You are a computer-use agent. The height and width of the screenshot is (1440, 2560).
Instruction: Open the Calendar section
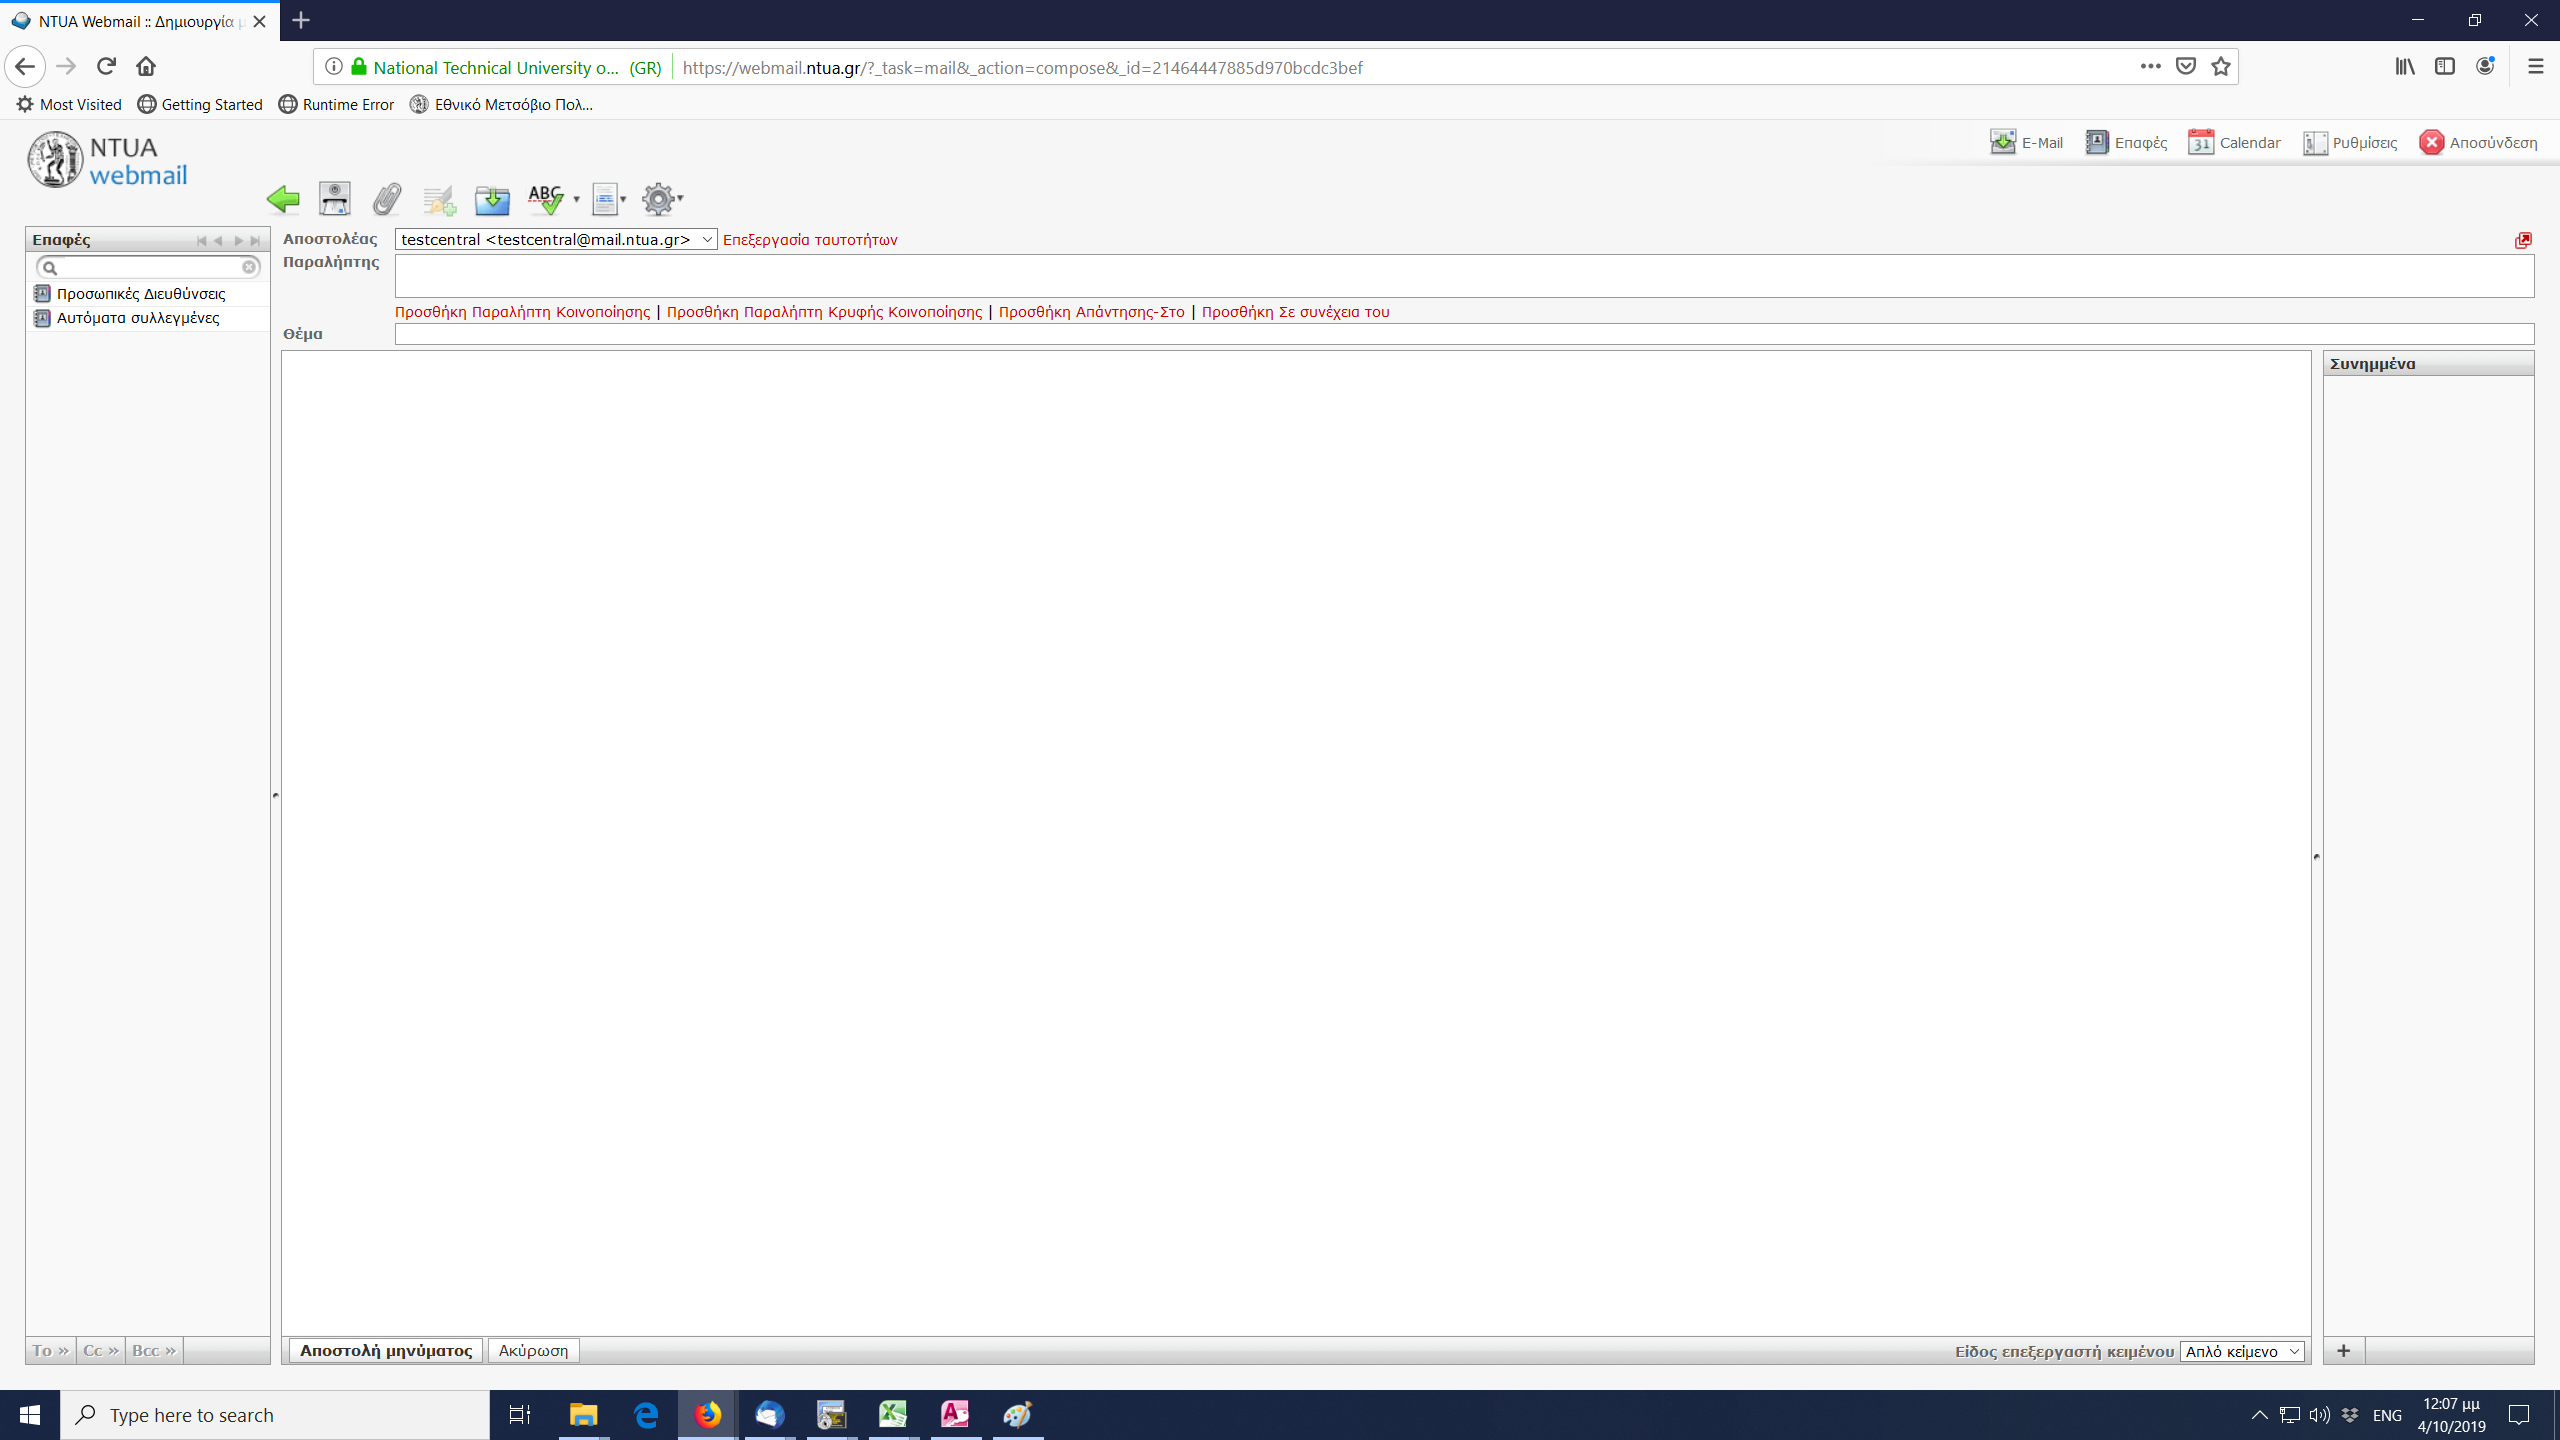(x=2235, y=143)
